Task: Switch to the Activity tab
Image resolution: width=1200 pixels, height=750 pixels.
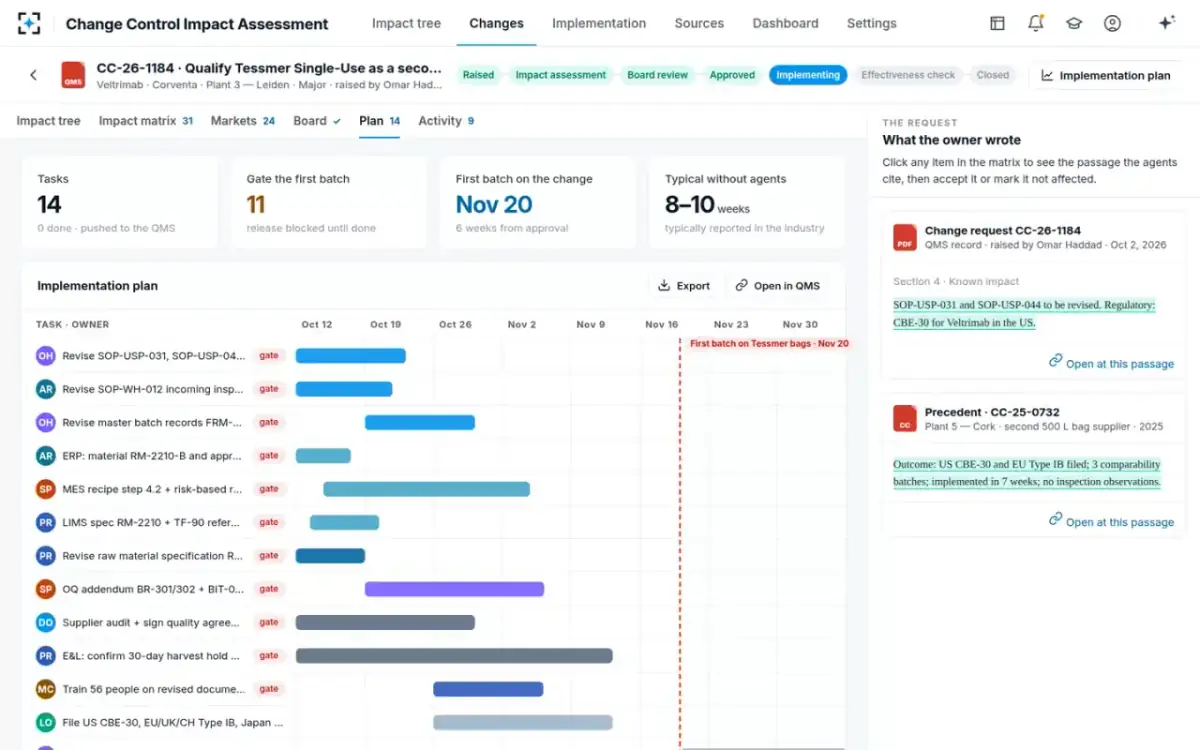Action: pos(446,121)
